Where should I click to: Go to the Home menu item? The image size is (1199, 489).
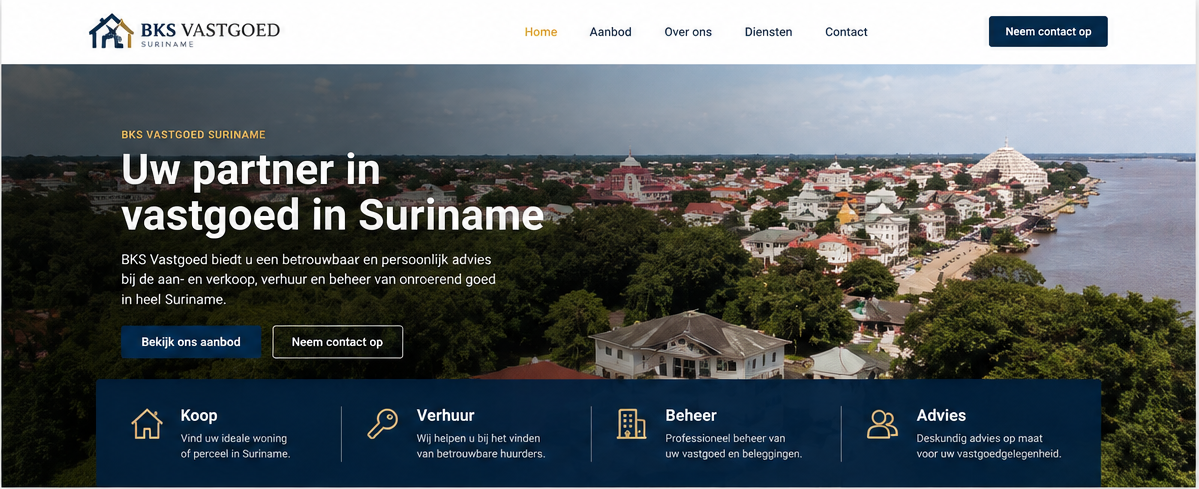click(541, 32)
